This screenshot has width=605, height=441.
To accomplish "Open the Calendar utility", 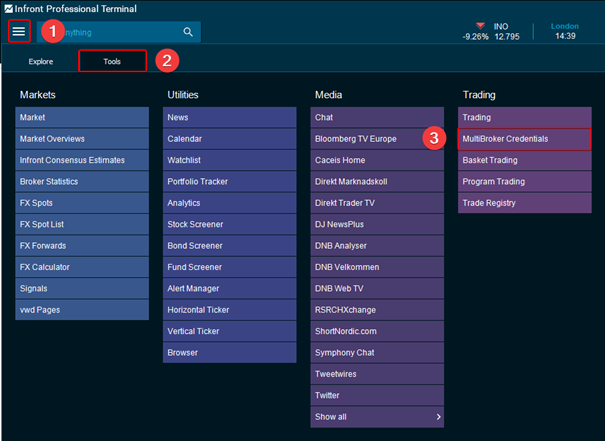I will (x=230, y=139).
